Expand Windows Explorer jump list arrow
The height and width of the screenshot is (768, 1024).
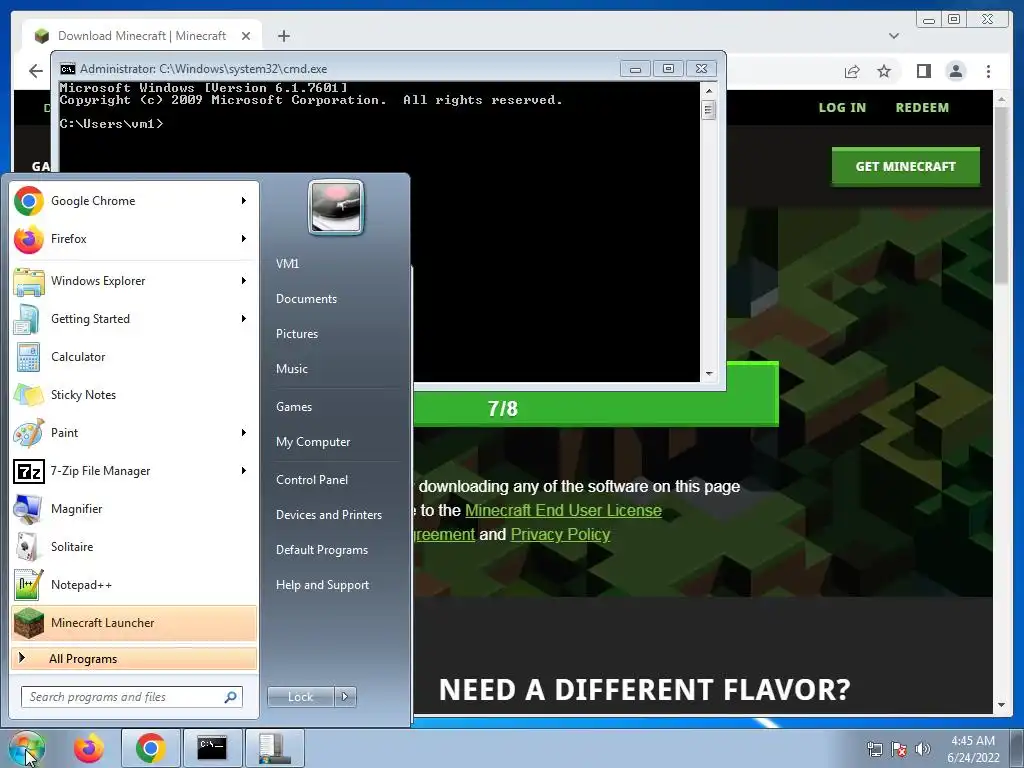tap(244, 281)
